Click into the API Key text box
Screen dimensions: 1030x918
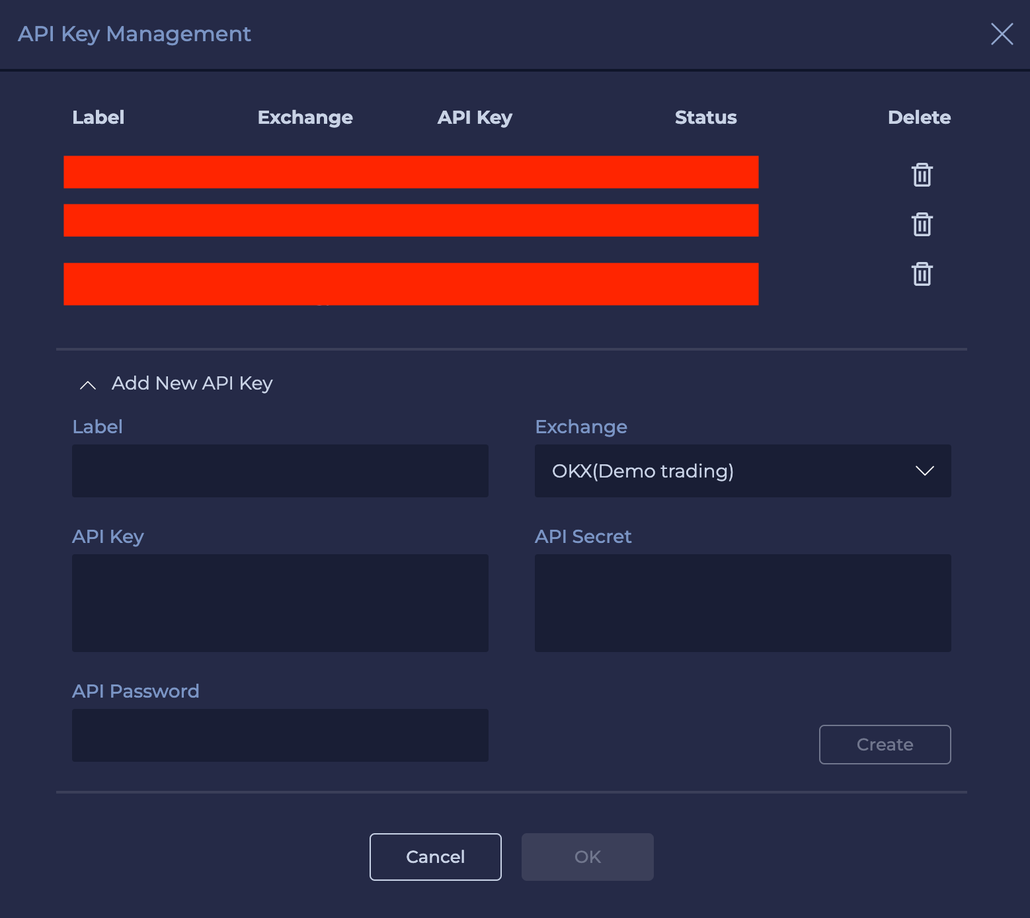pos(280,603)
